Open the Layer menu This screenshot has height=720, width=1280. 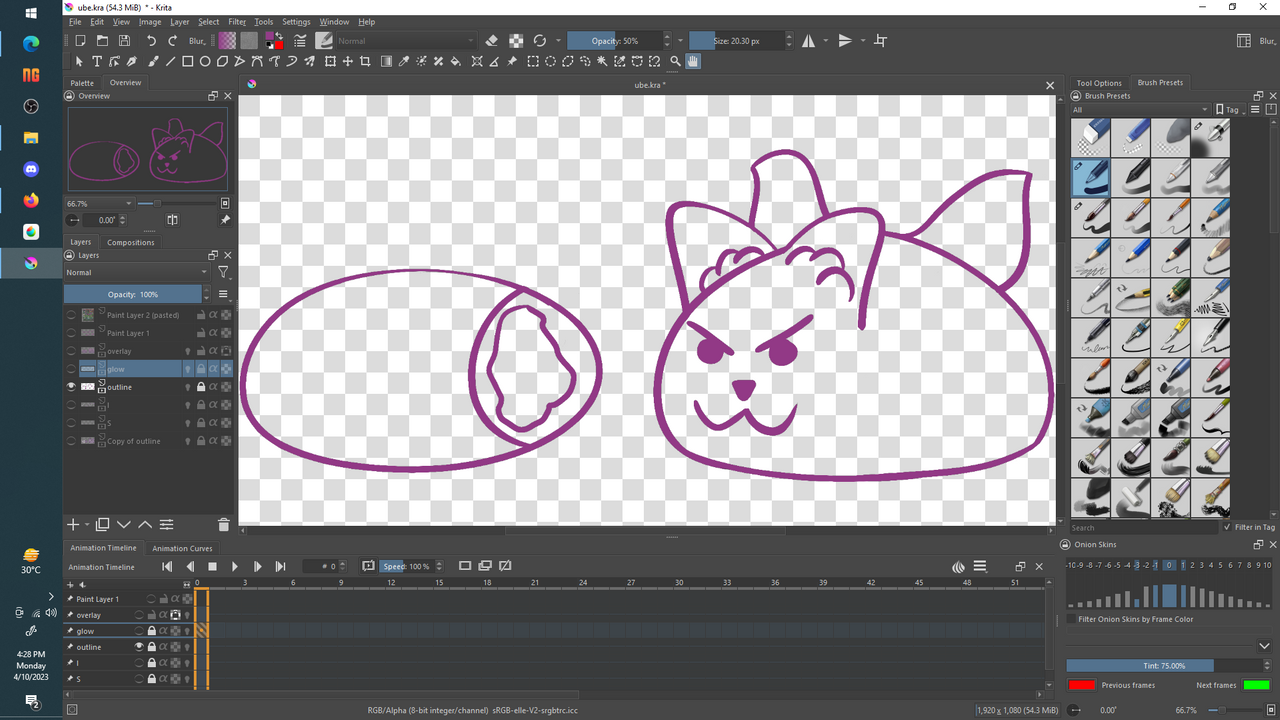179,21
